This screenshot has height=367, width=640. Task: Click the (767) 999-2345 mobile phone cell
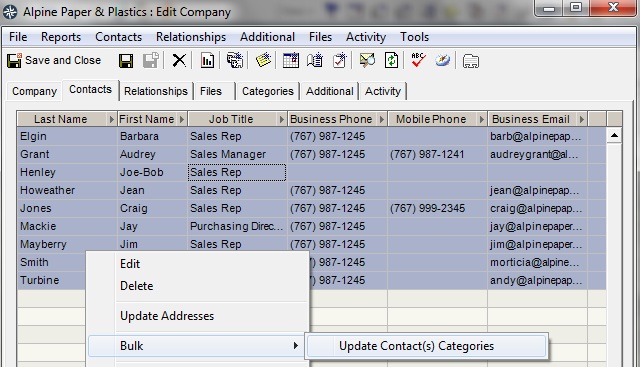(437, 208)
